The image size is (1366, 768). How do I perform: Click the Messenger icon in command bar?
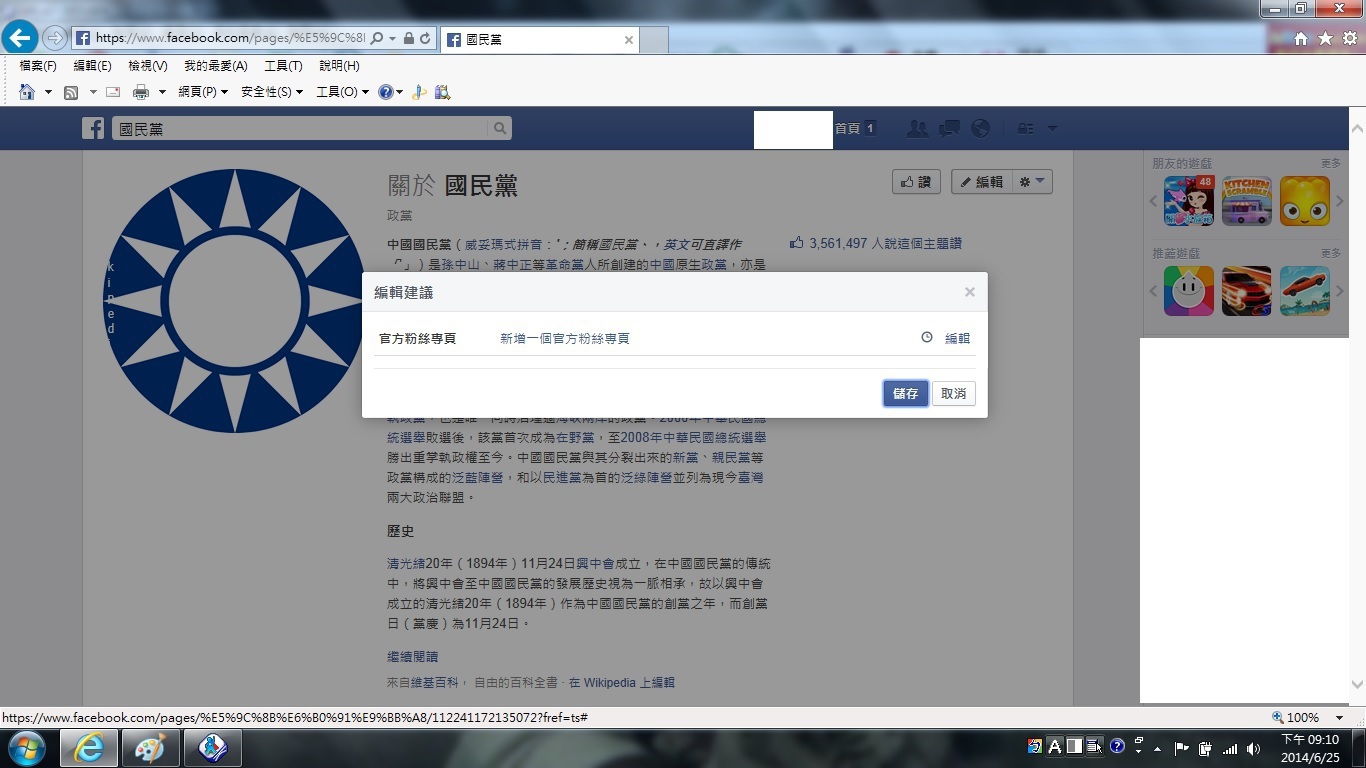(x=419, y=92)
